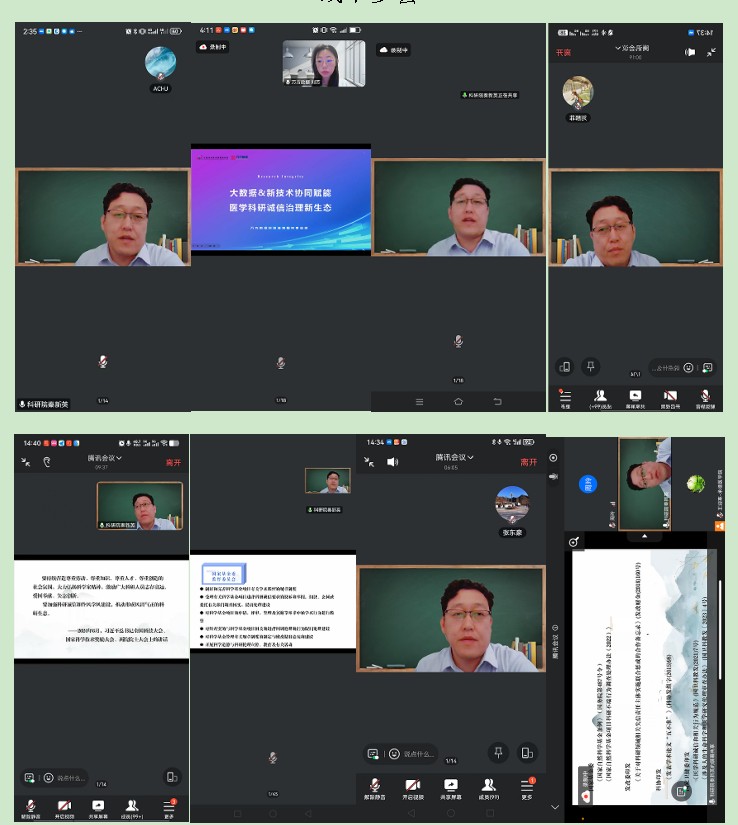738x825 pixels.
Task: Minimize the meeting in the 14:34 screenshot
Action: coord(369,462)
